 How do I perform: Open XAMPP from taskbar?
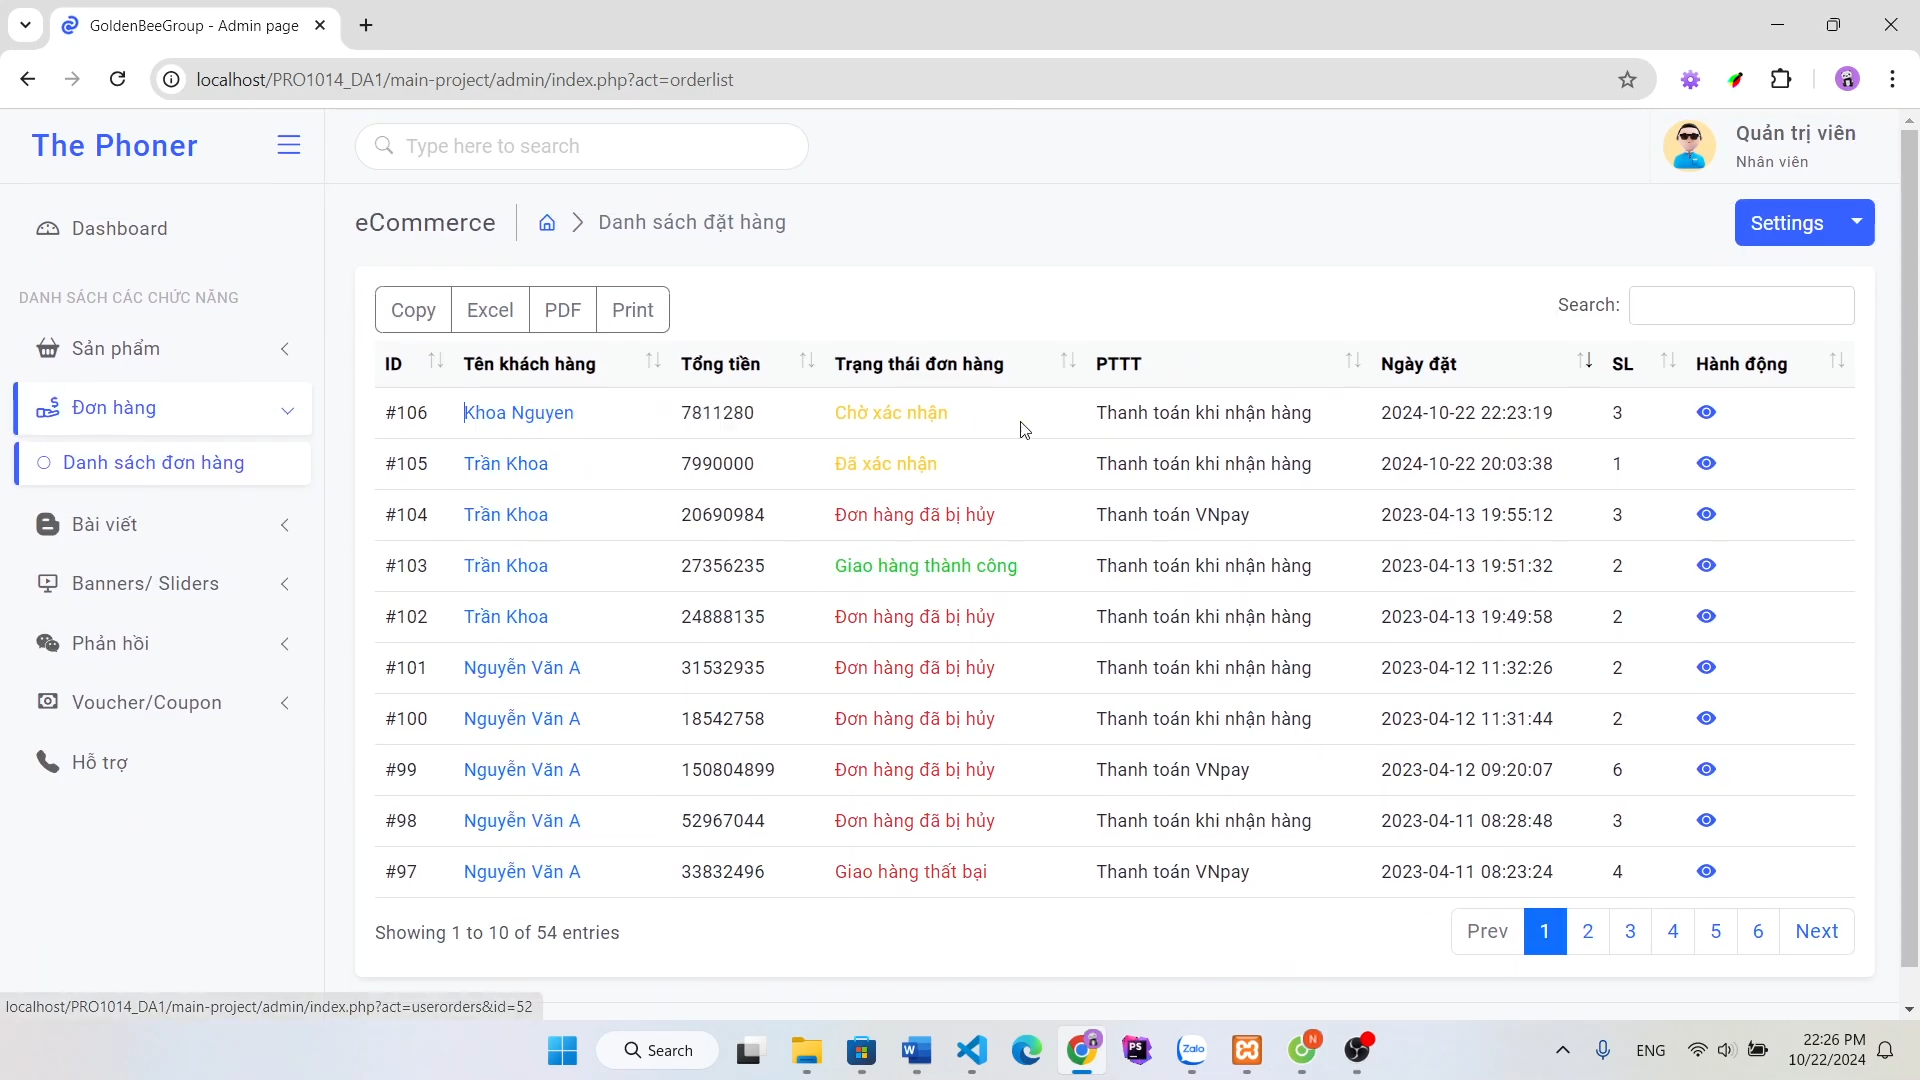1247,1051
